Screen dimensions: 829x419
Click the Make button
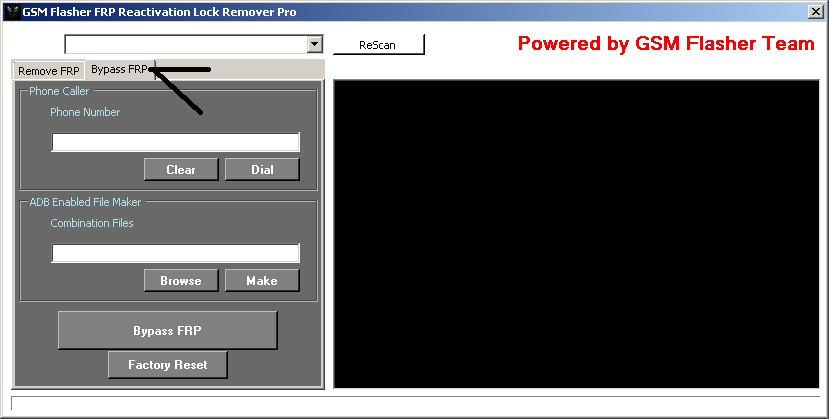coord(262,281)
